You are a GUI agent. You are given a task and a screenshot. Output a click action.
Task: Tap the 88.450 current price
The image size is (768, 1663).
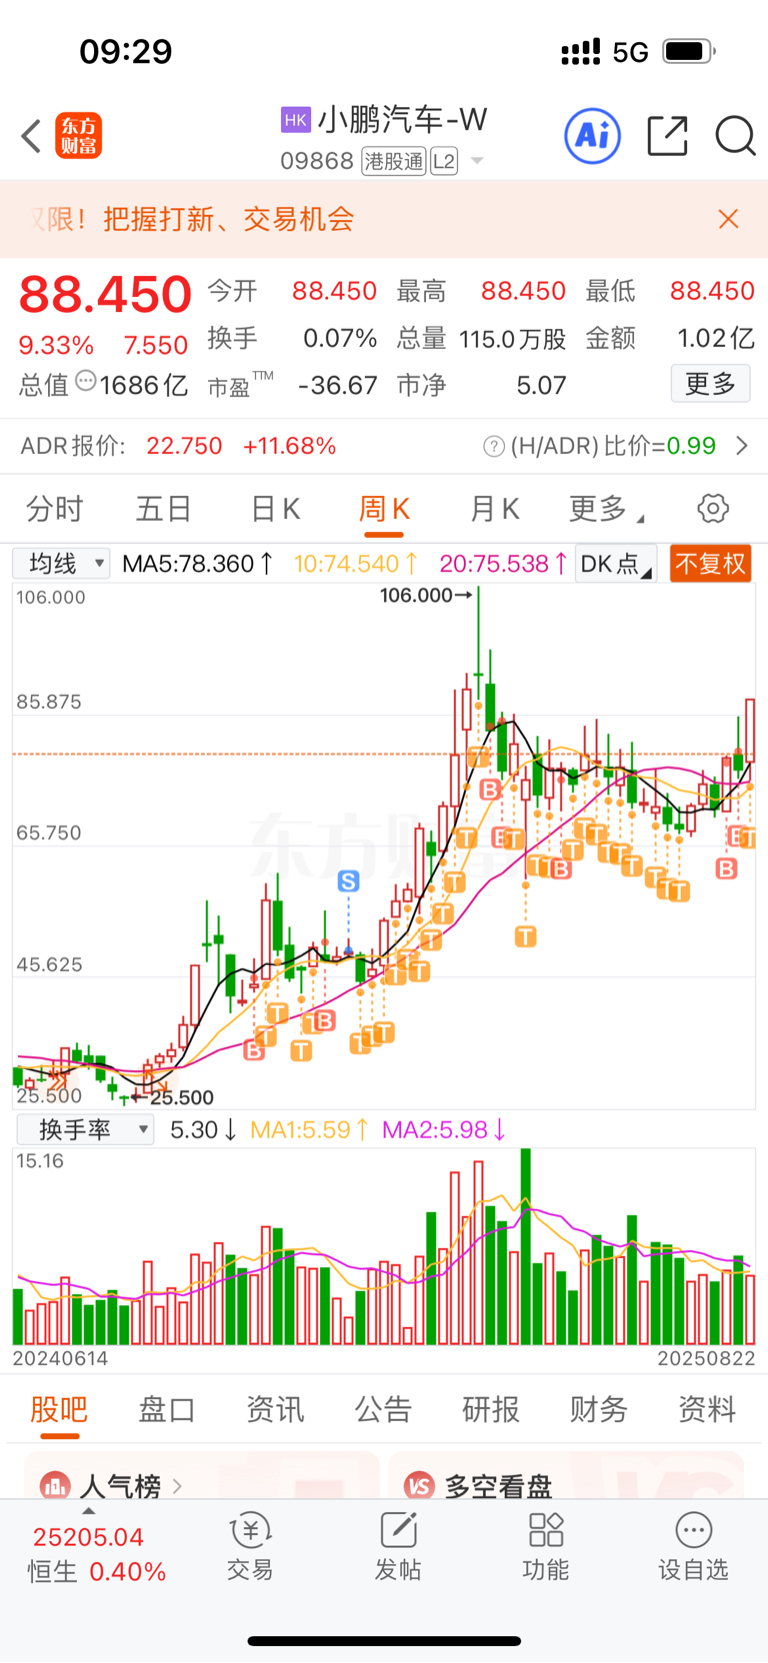click(x=105, y=295)
